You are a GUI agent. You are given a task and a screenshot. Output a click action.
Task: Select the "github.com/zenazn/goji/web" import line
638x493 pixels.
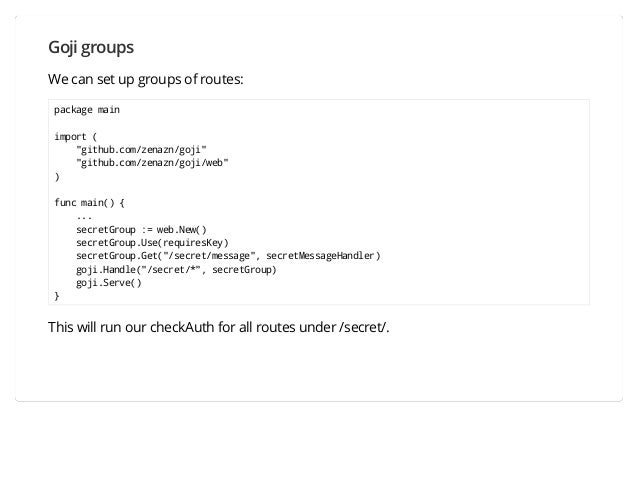click(x=152, y=163)
